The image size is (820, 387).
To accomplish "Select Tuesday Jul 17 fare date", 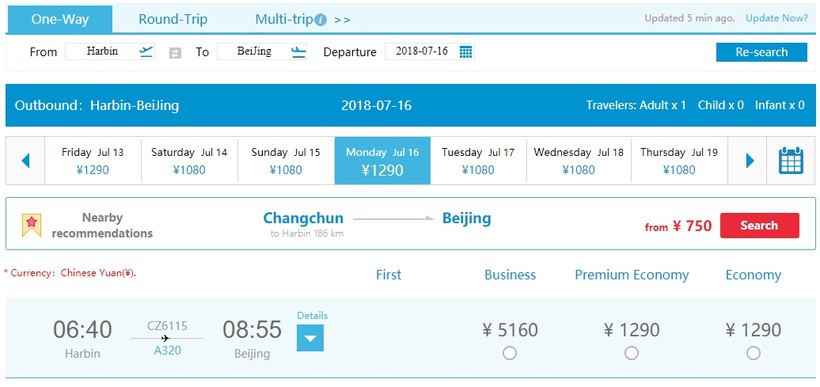I will tap(478, 161).
